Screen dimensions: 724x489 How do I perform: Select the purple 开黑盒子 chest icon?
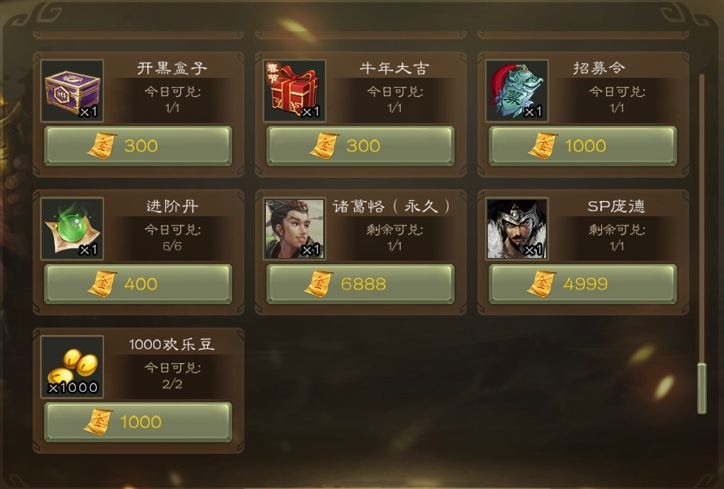point(72,91)
